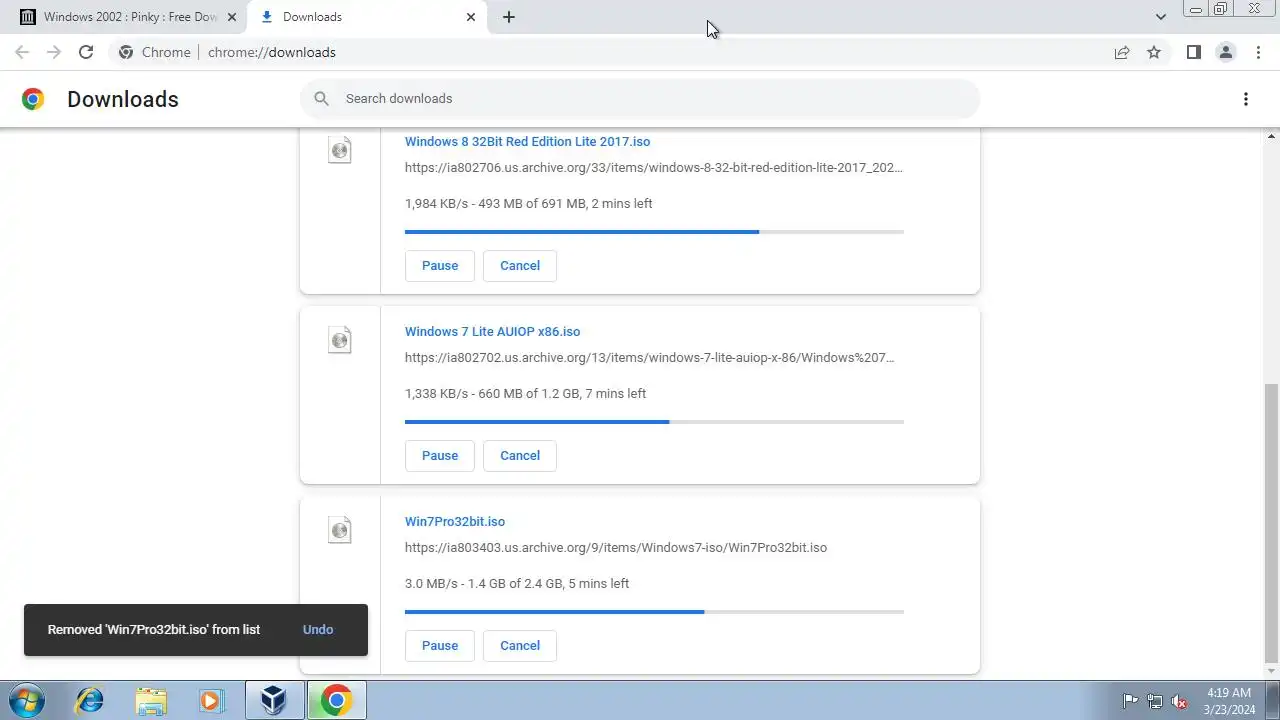
Task: Click the Downloads page heading
Action: click(123, 99)
